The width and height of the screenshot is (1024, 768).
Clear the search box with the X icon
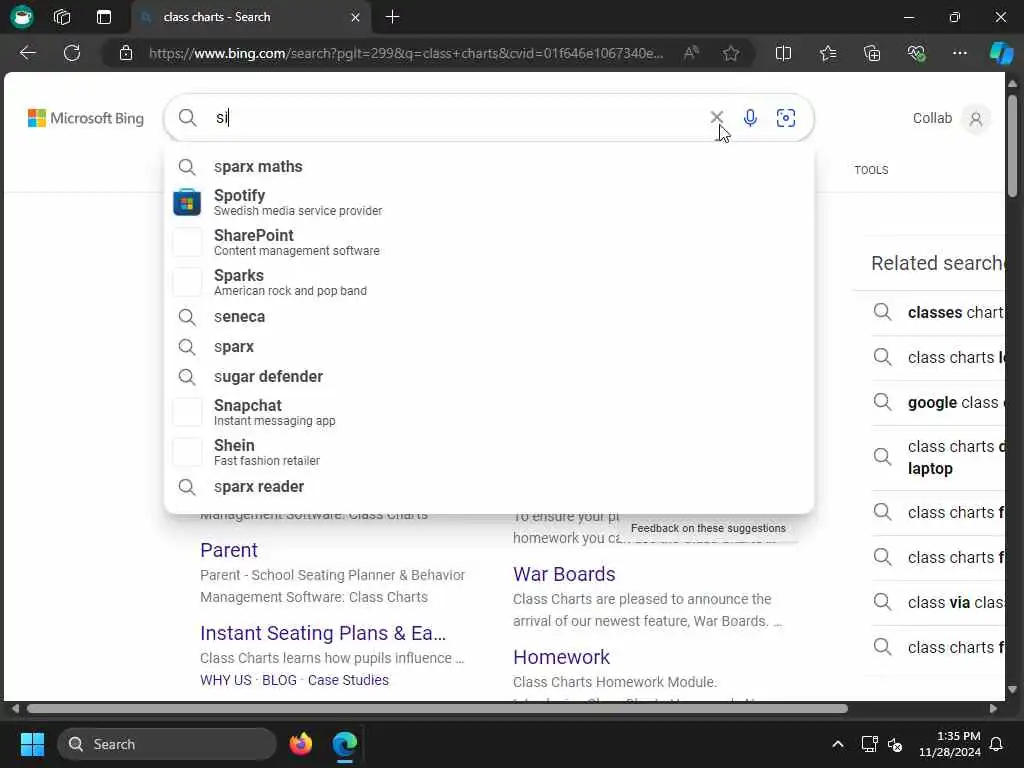pyautogui.click(x=716, y=118)
